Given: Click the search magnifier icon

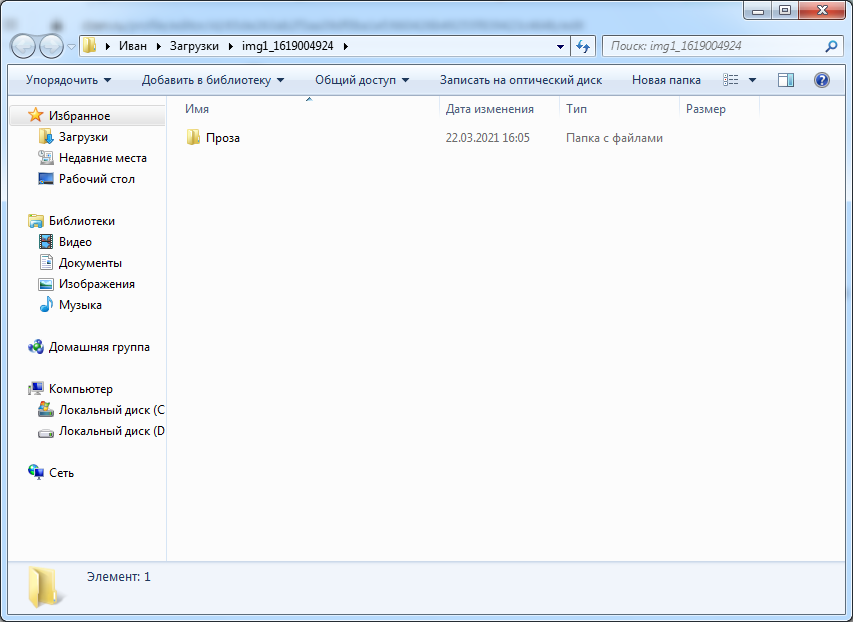Looking at the screenshot, I should click(831, 46).
